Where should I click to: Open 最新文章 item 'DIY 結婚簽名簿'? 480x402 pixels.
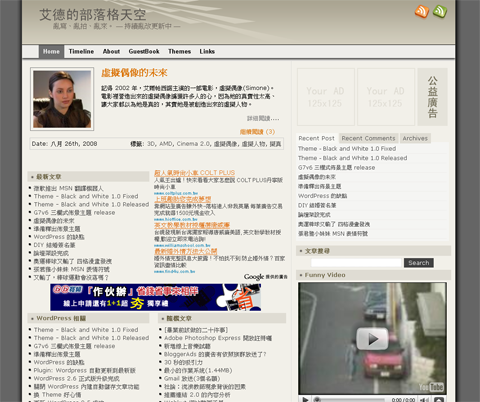[54, 245]
